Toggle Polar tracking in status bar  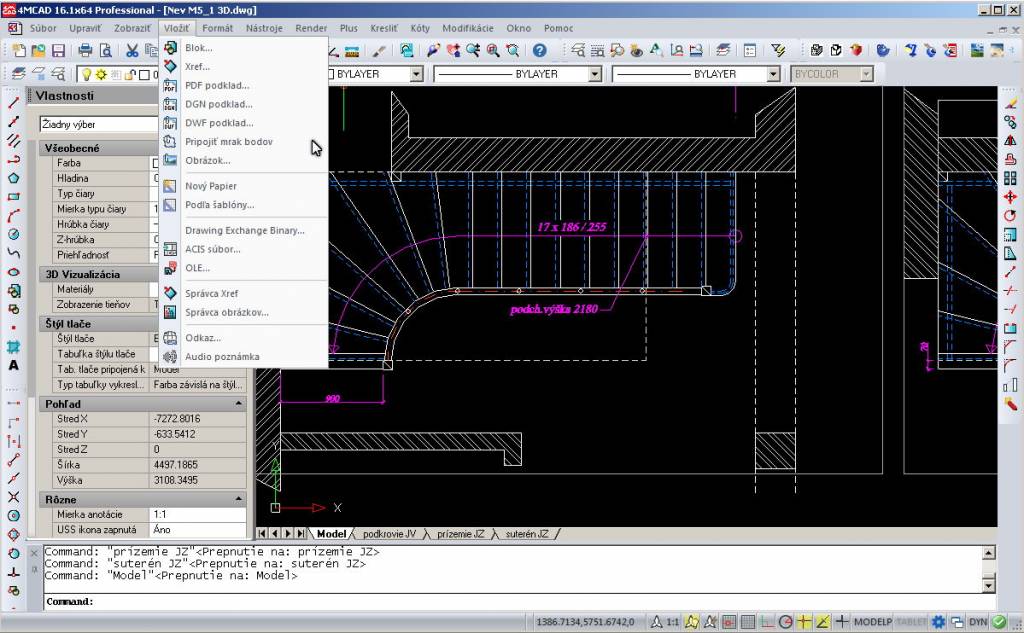click(786, 622)
